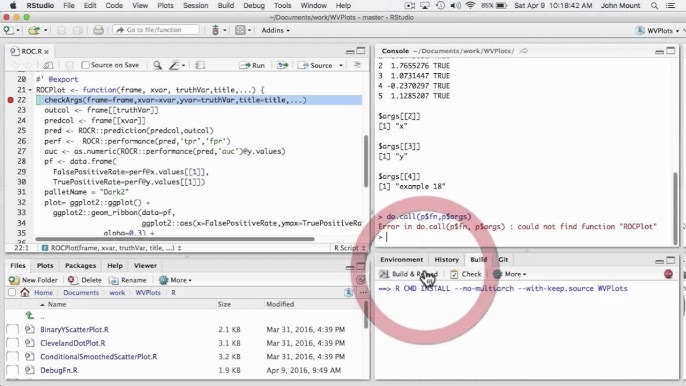Select the Build tab

point(479,260)
